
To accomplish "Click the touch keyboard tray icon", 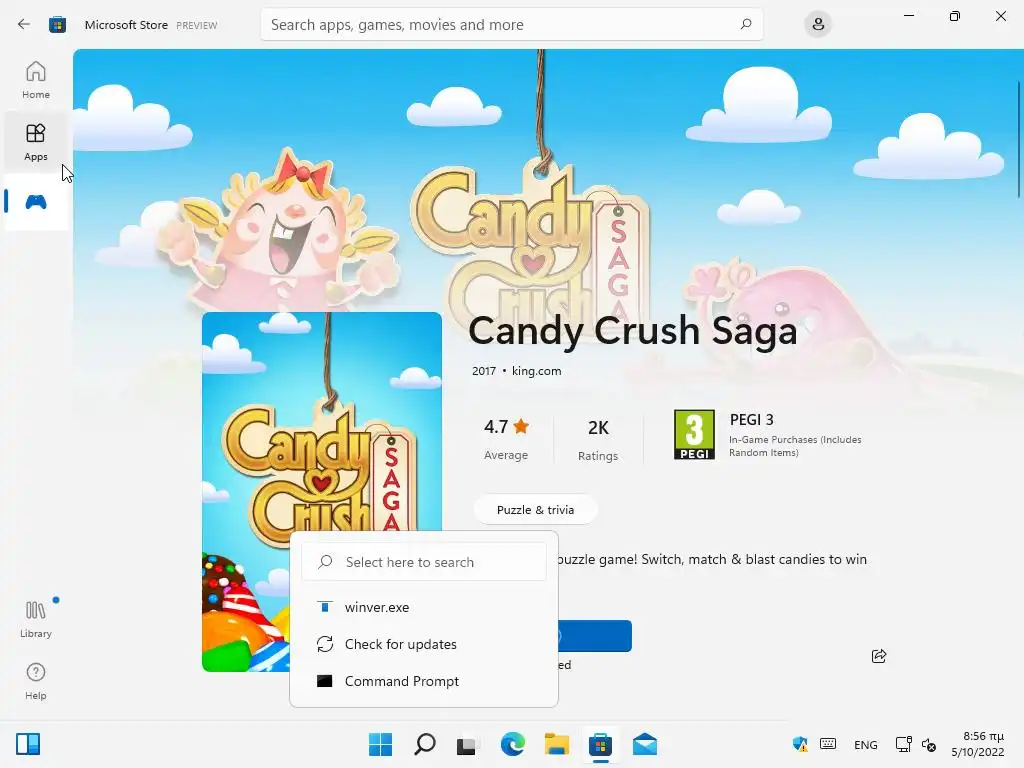I will [x=828, y=744].
